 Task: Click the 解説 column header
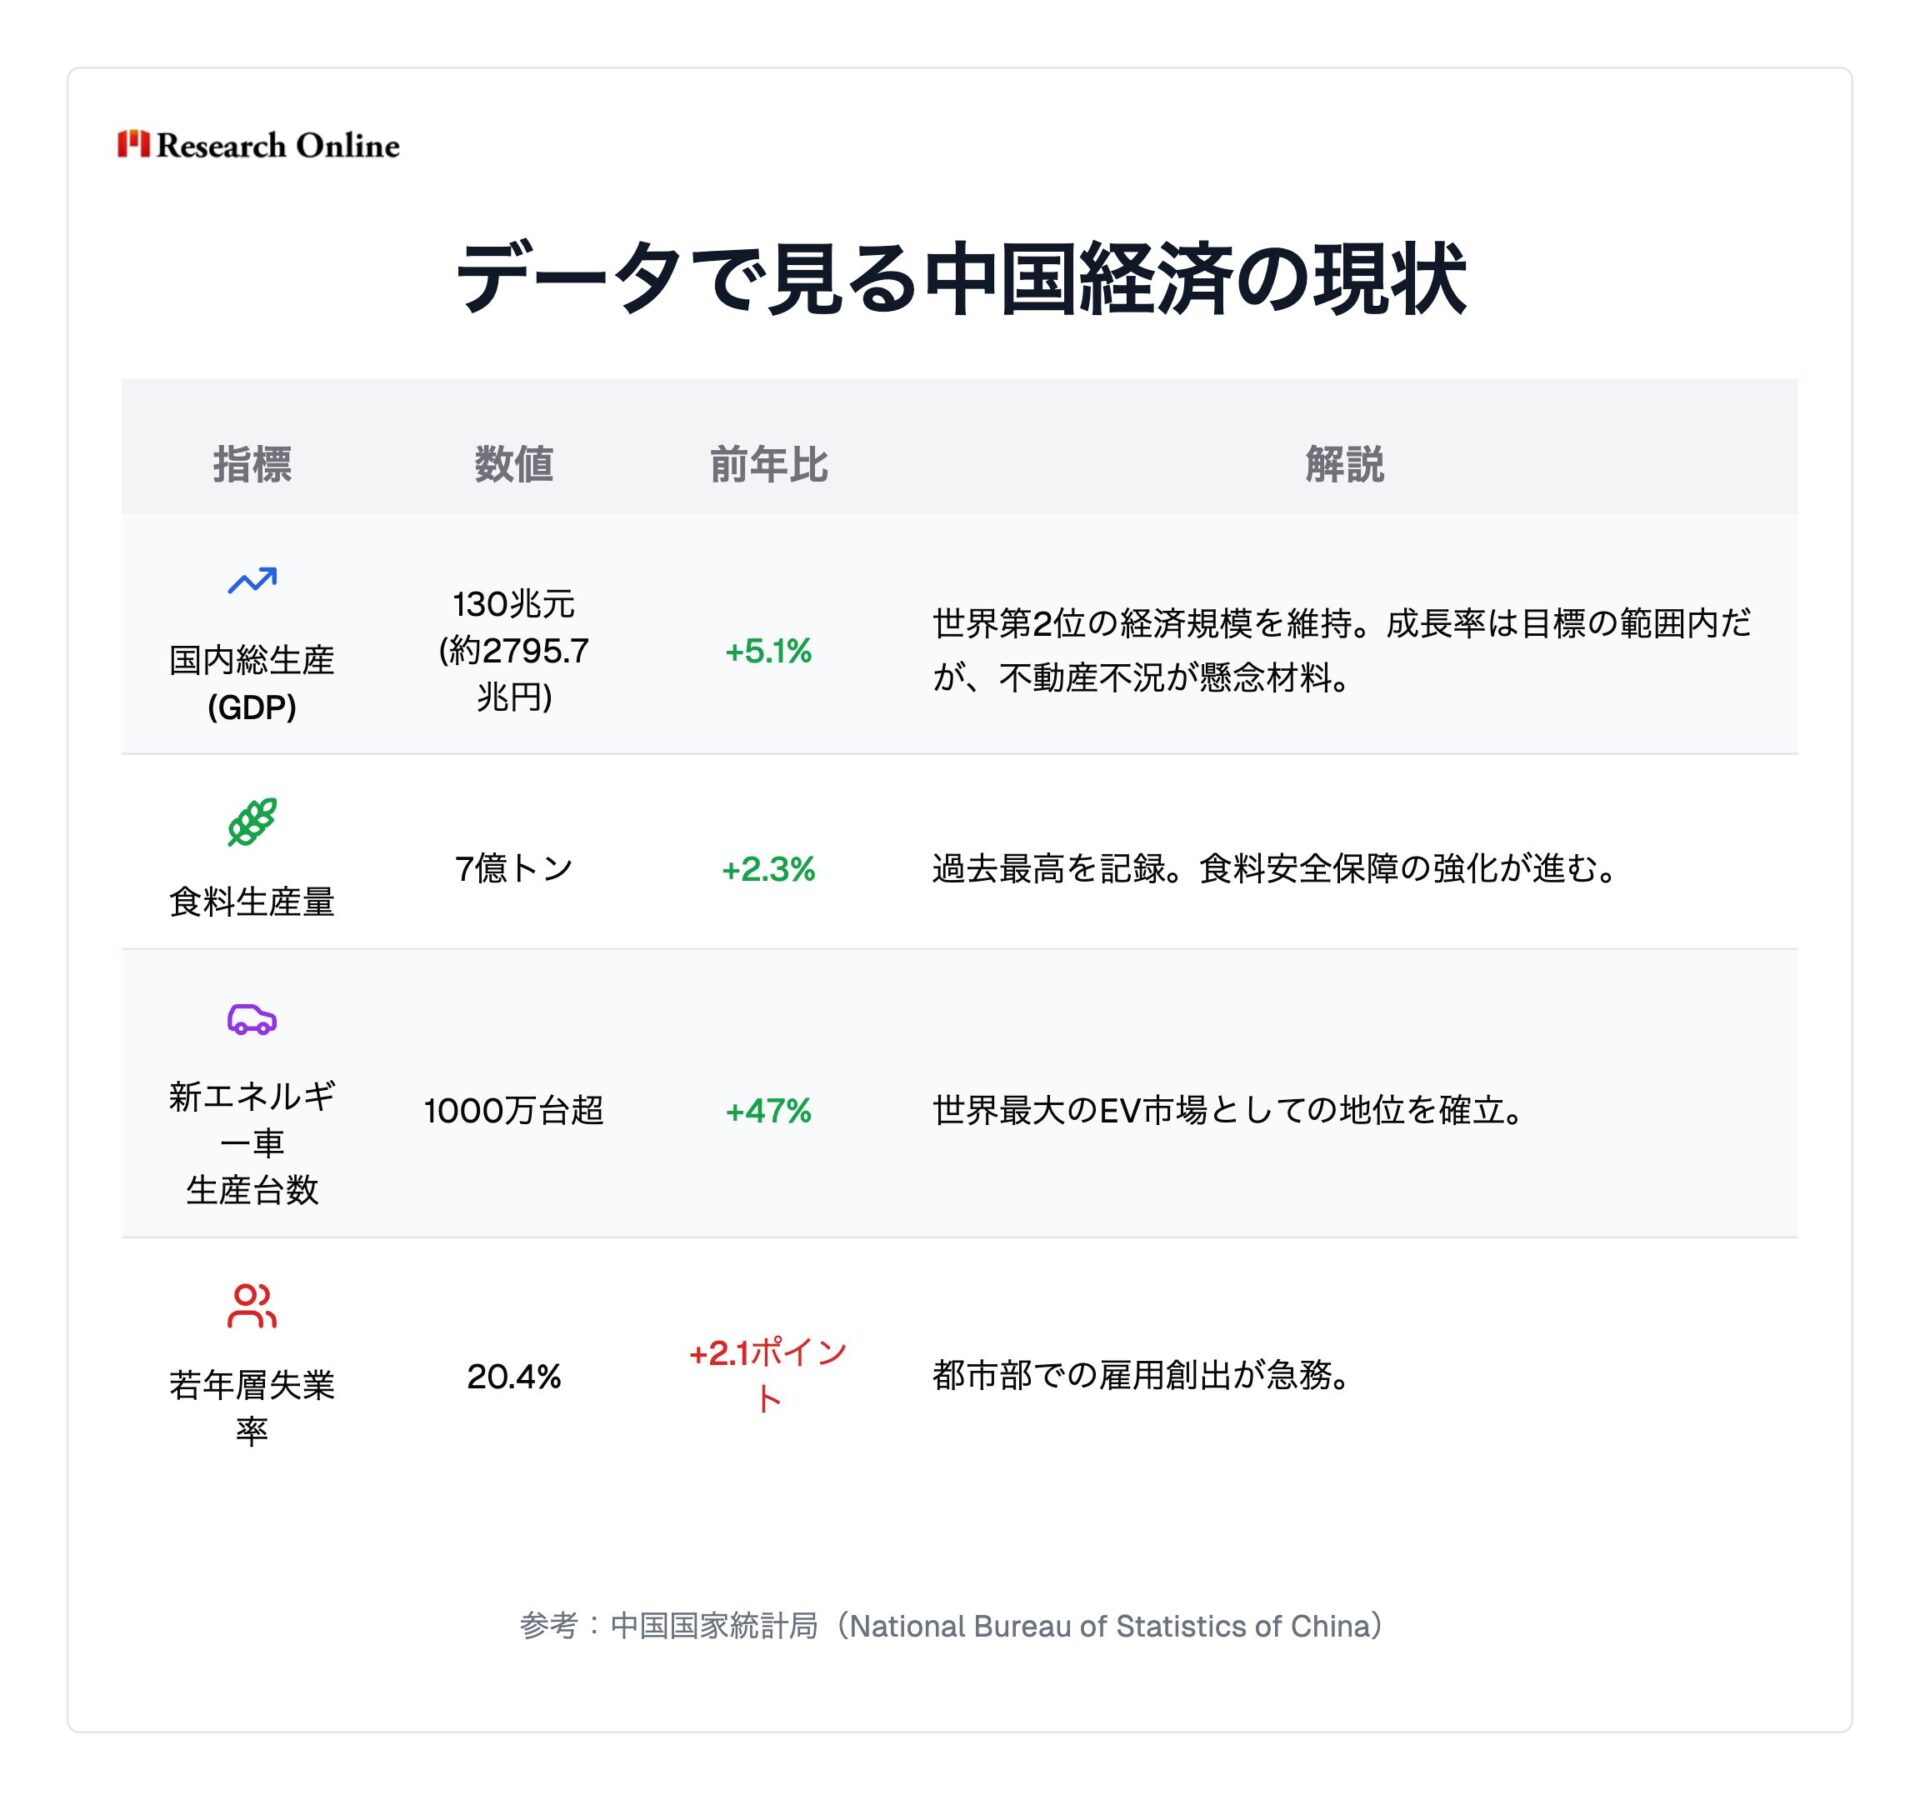pos(1344,465)
